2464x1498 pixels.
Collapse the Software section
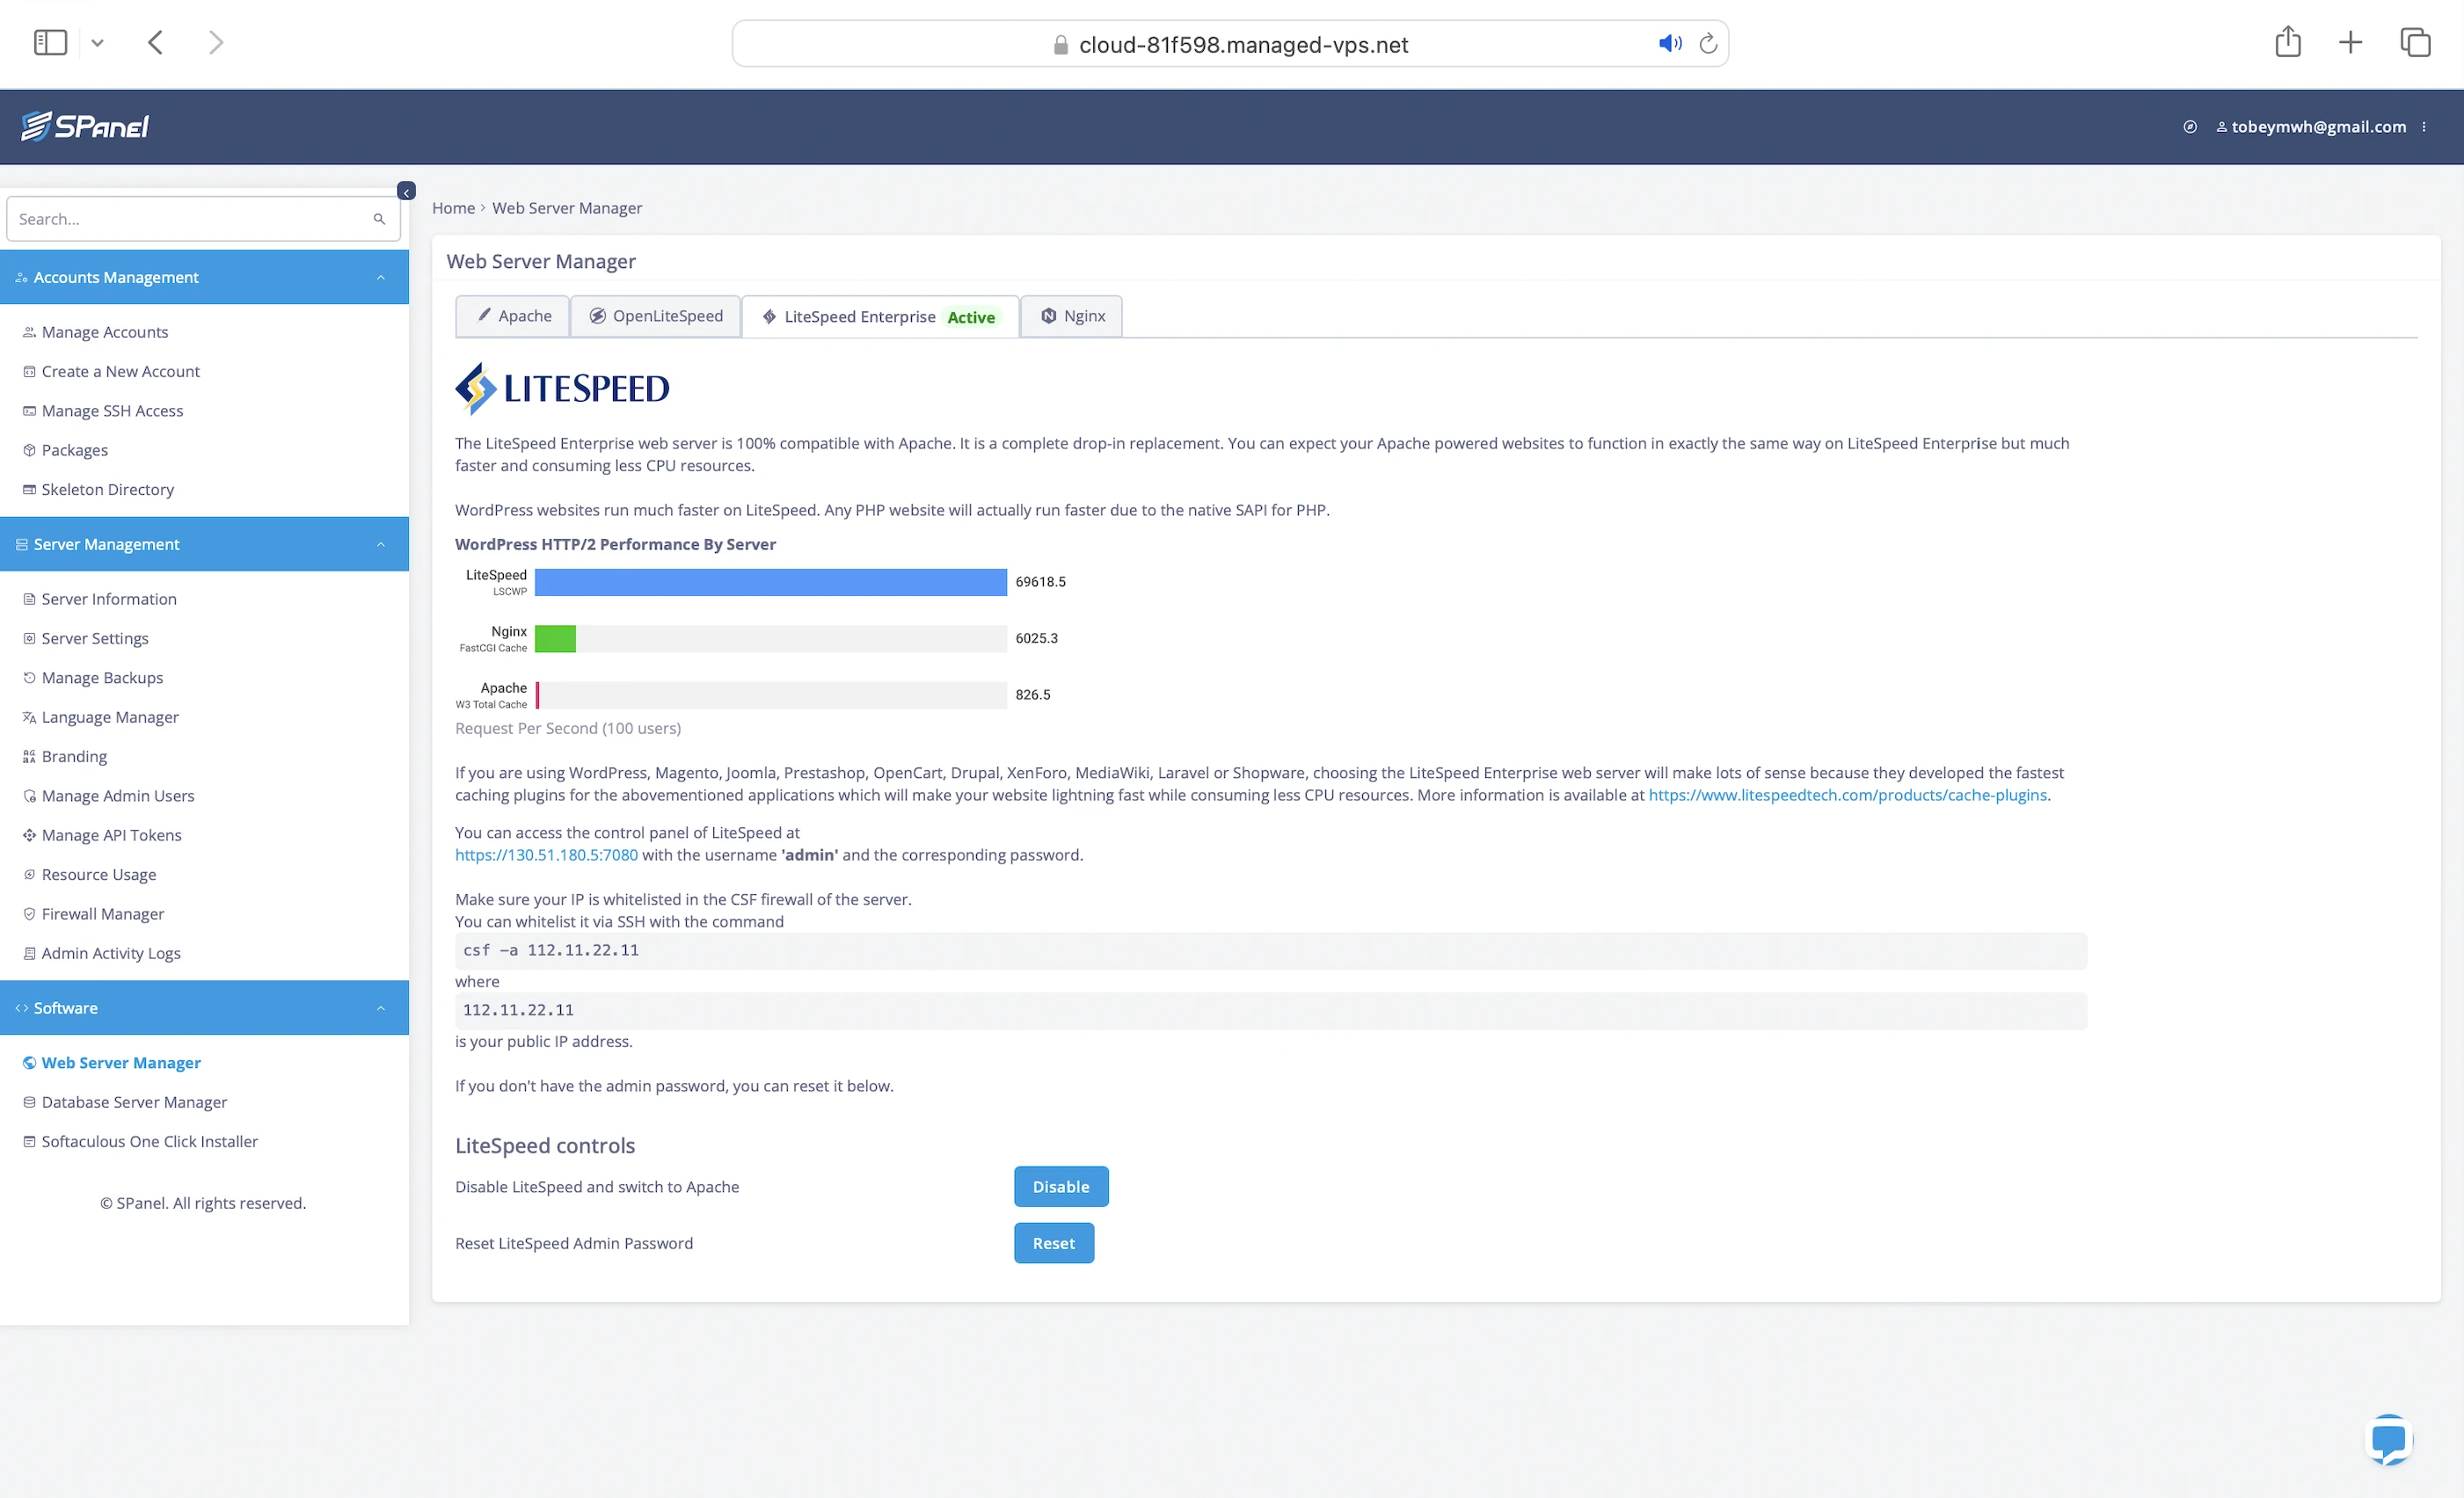click(381, 1008)
